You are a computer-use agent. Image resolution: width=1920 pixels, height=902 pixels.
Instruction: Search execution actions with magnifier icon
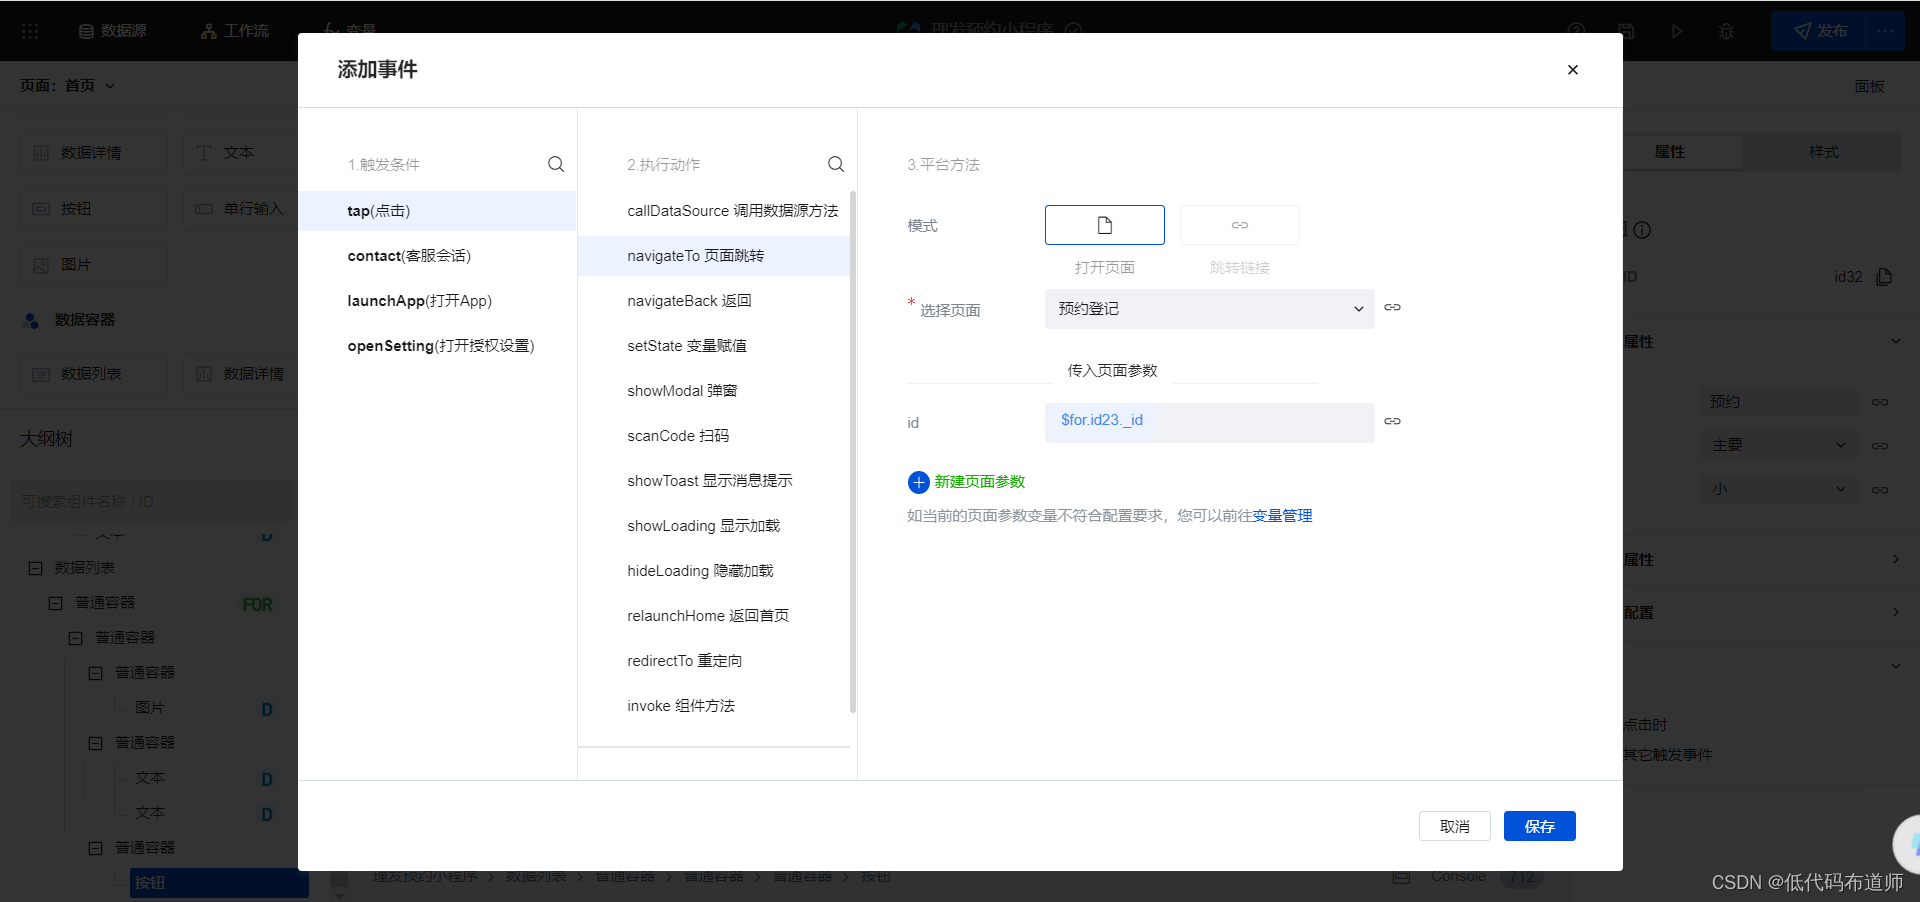pos(836,164)
